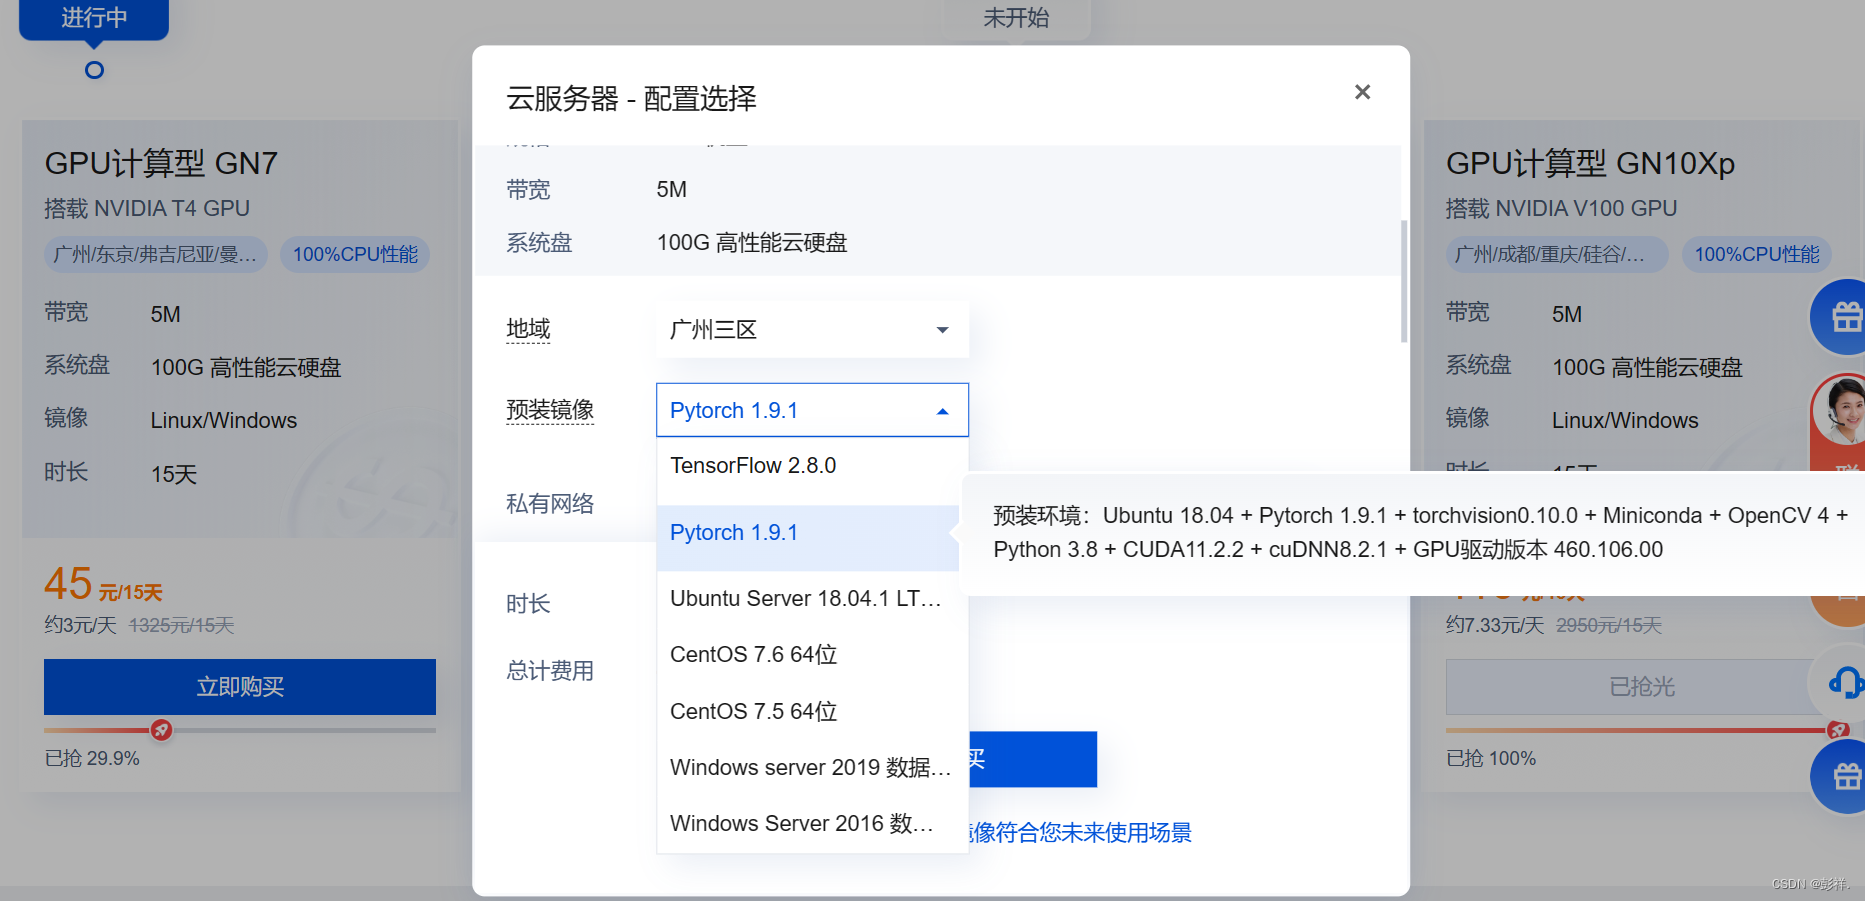Click the blue purchase button in dialog
Image resolution: width=1865 pixels, height=901 pixels.
pyautogui.click(x=1032, y=759)
